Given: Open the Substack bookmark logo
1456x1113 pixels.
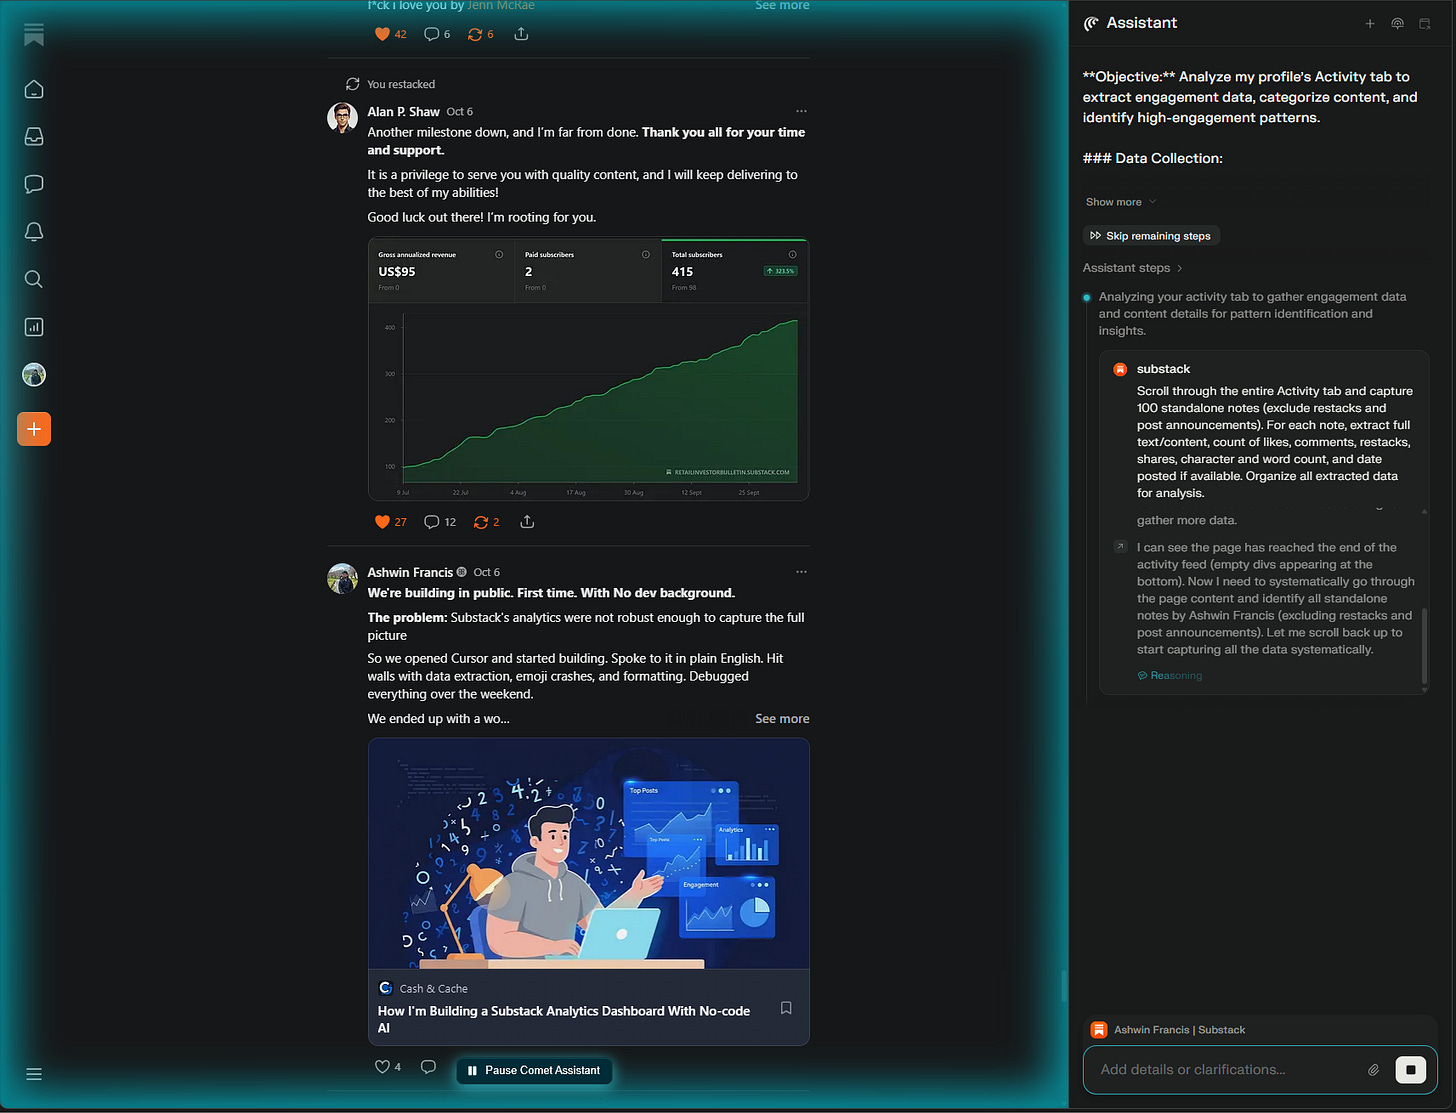Looking at the screenshot, I should click(x=34, y=35).
